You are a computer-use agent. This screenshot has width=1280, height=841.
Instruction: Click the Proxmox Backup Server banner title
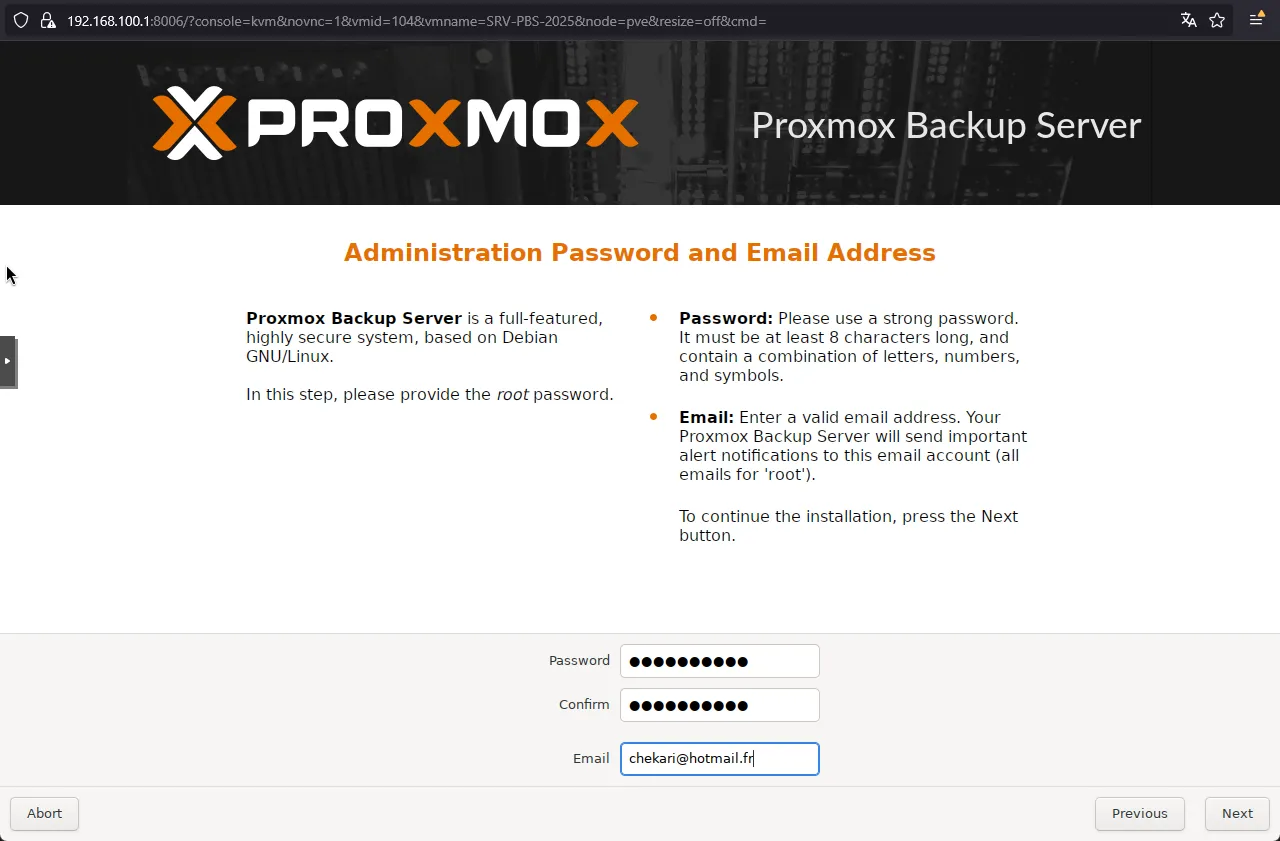coord(946,125)
